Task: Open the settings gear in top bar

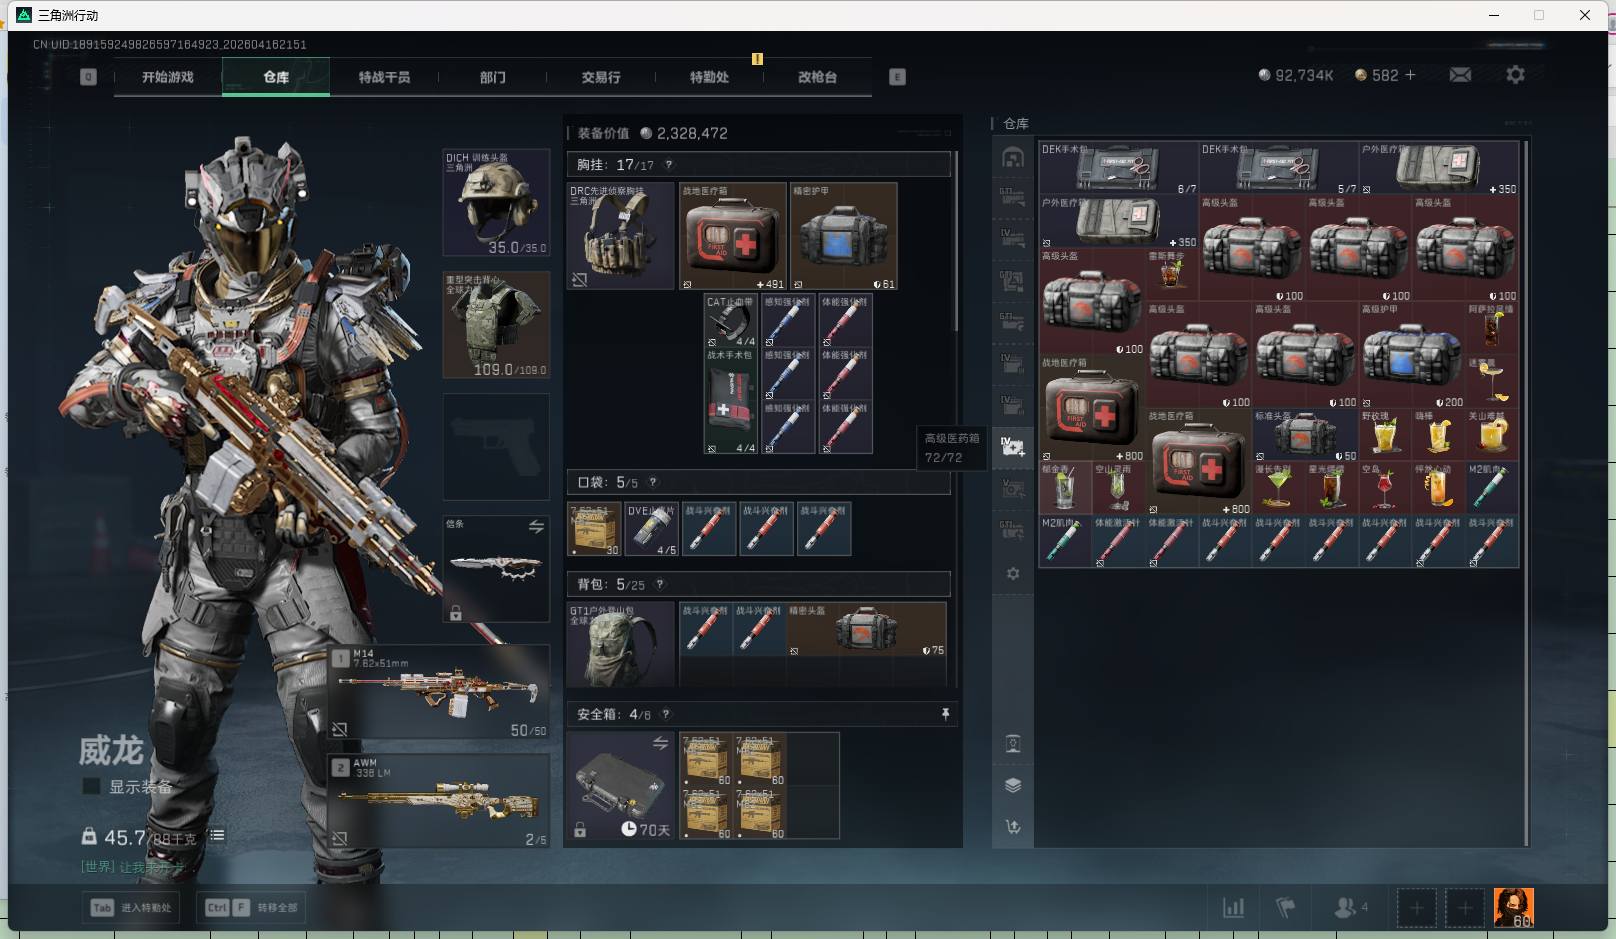Action: [1515, 75]
